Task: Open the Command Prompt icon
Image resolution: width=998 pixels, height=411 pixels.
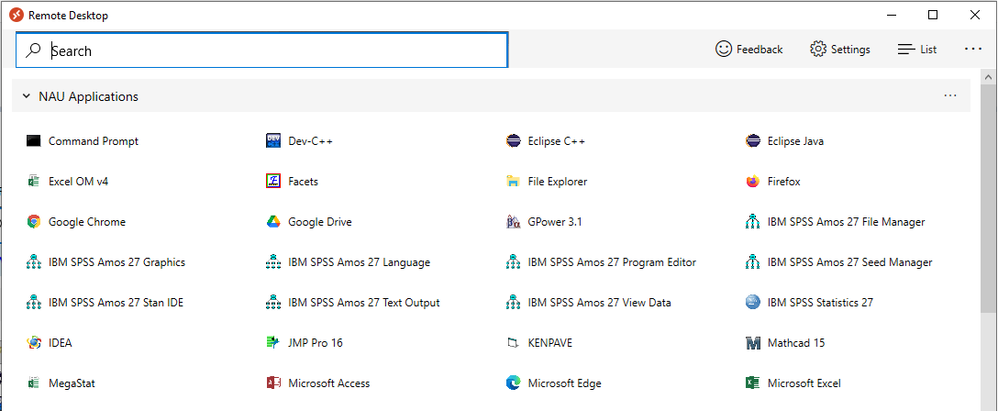Action: click(x=34, y=141)
